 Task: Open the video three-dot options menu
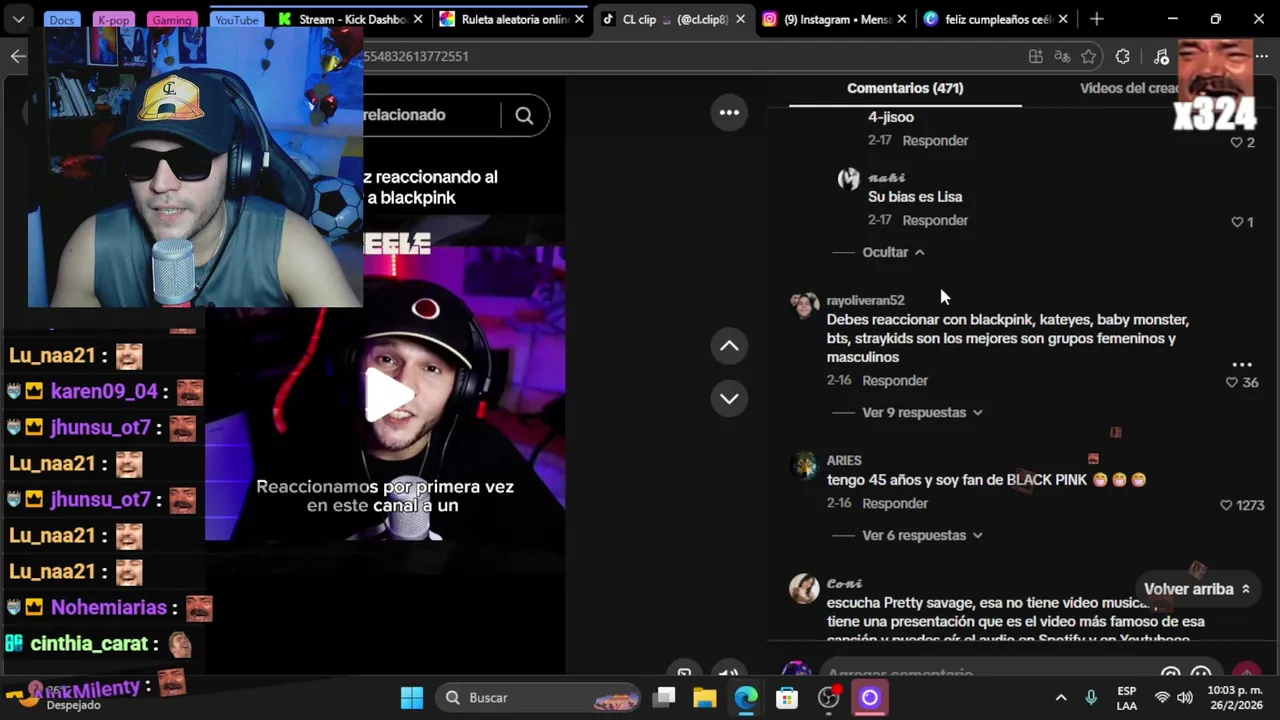point(729,112)
